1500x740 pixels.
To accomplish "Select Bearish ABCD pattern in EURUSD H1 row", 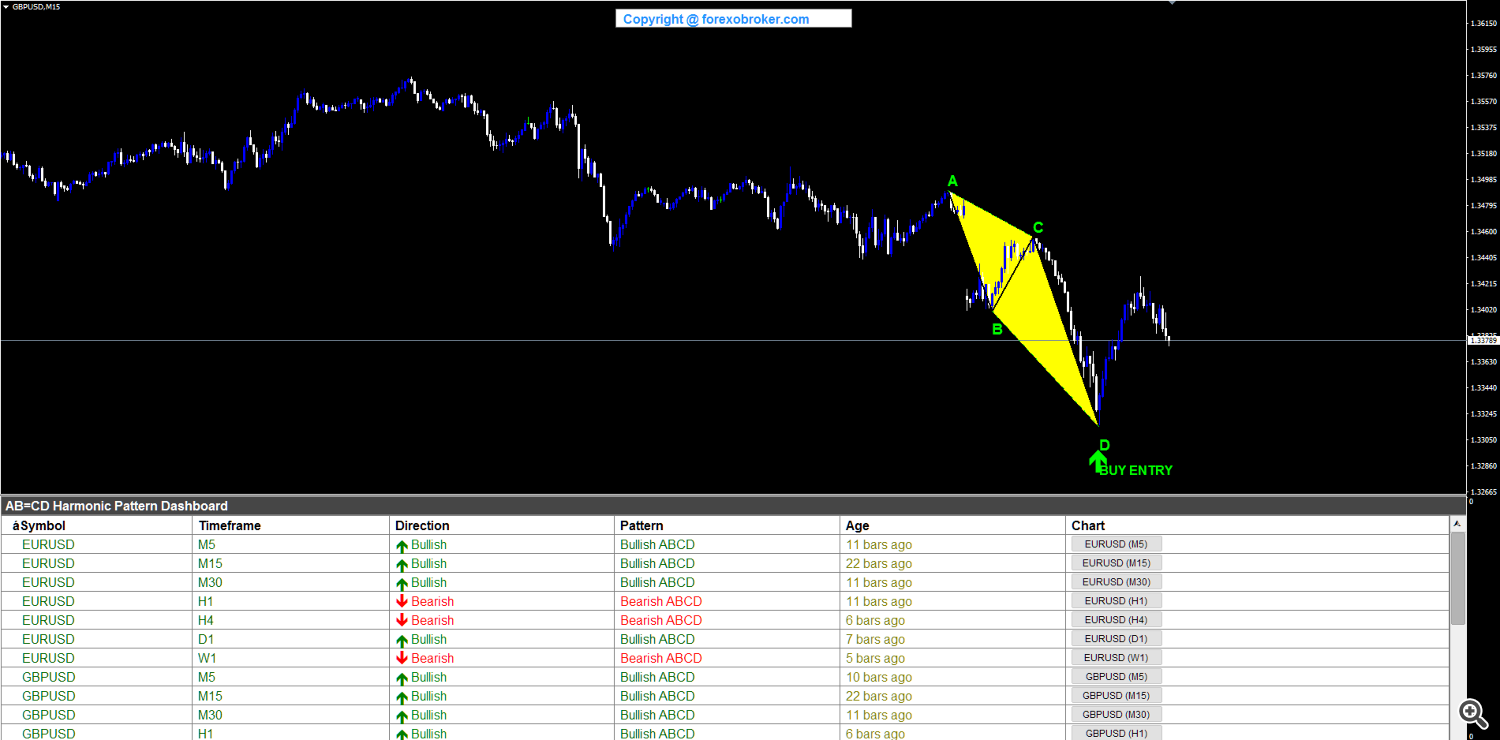I will [x=661, y=602].
